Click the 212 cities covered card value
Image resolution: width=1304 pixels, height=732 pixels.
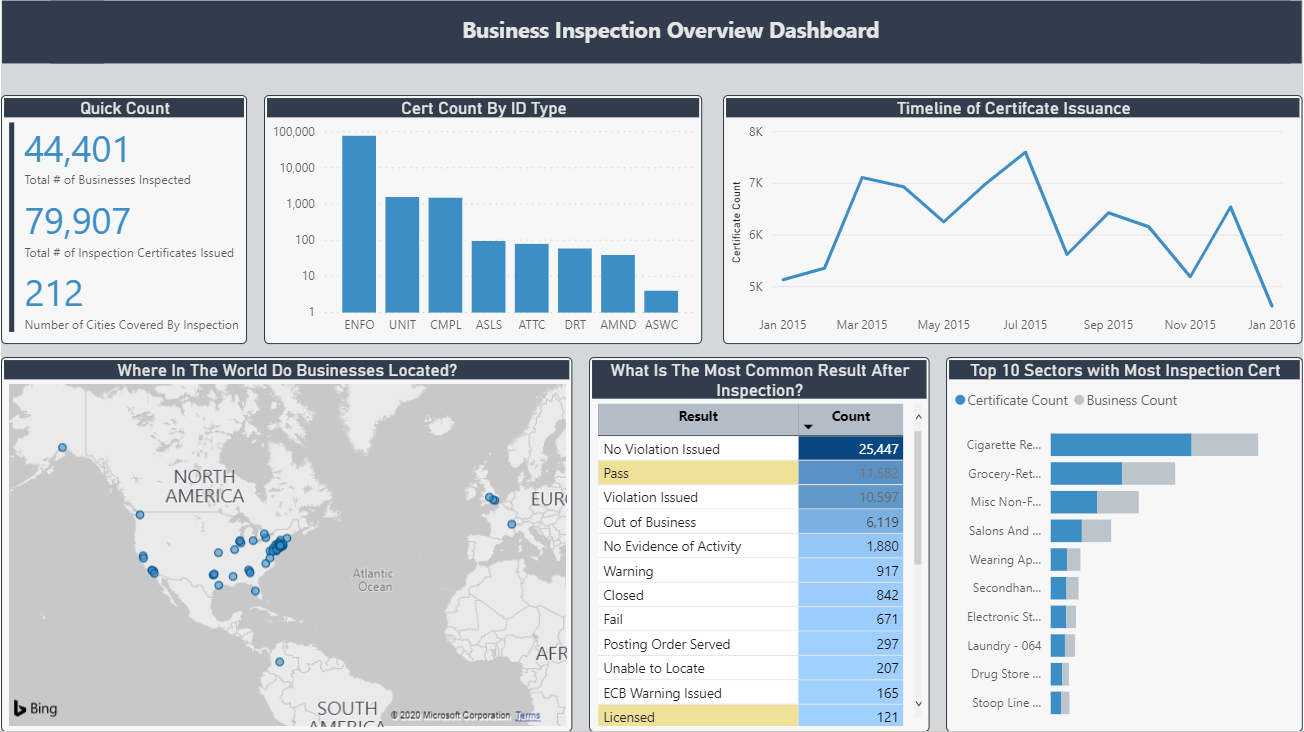click(x=54, y=294)
